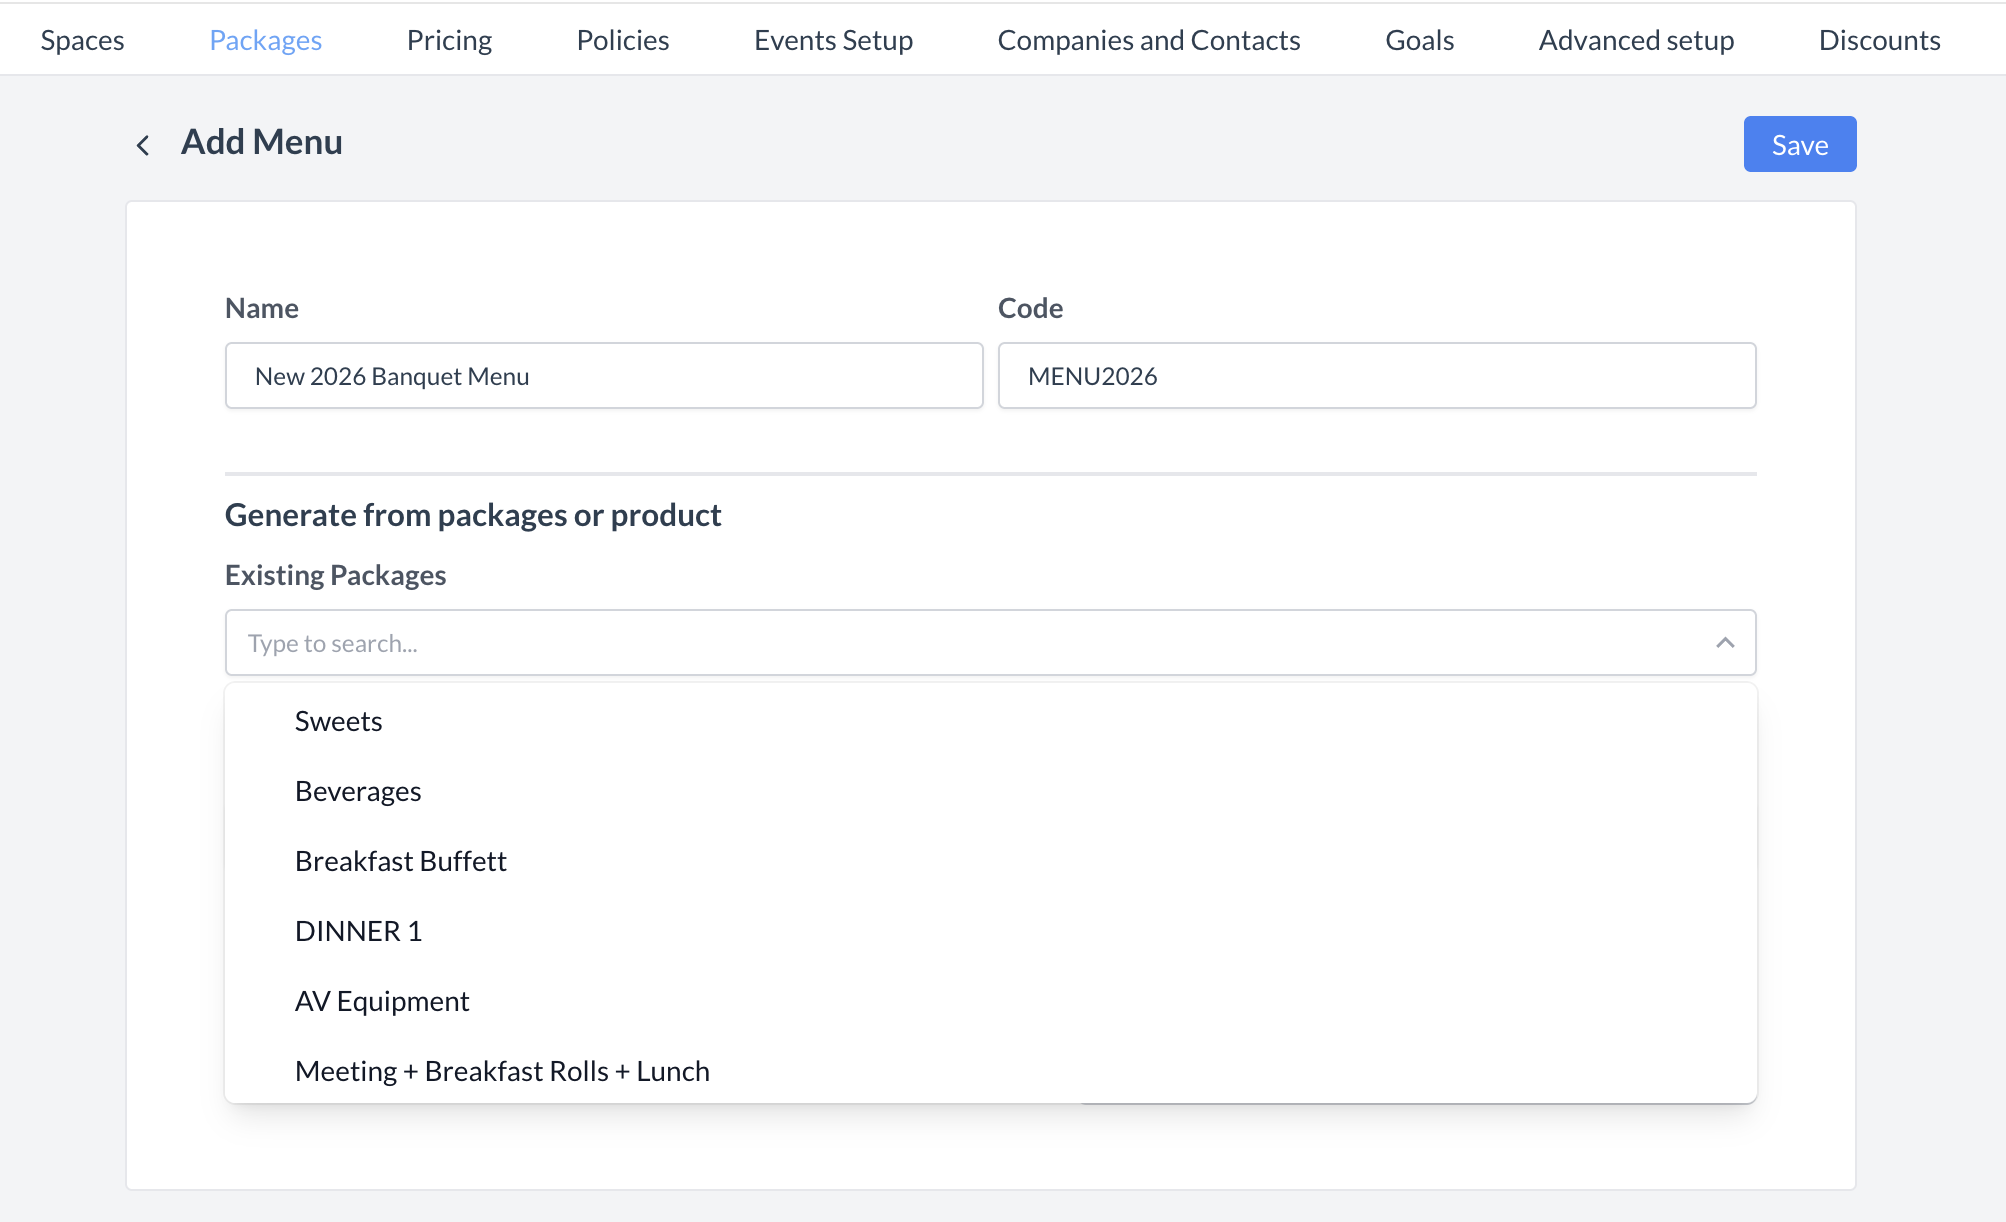Open the Goals section
This screenshot has height=1222, width=2006.
coord(1418,40)
